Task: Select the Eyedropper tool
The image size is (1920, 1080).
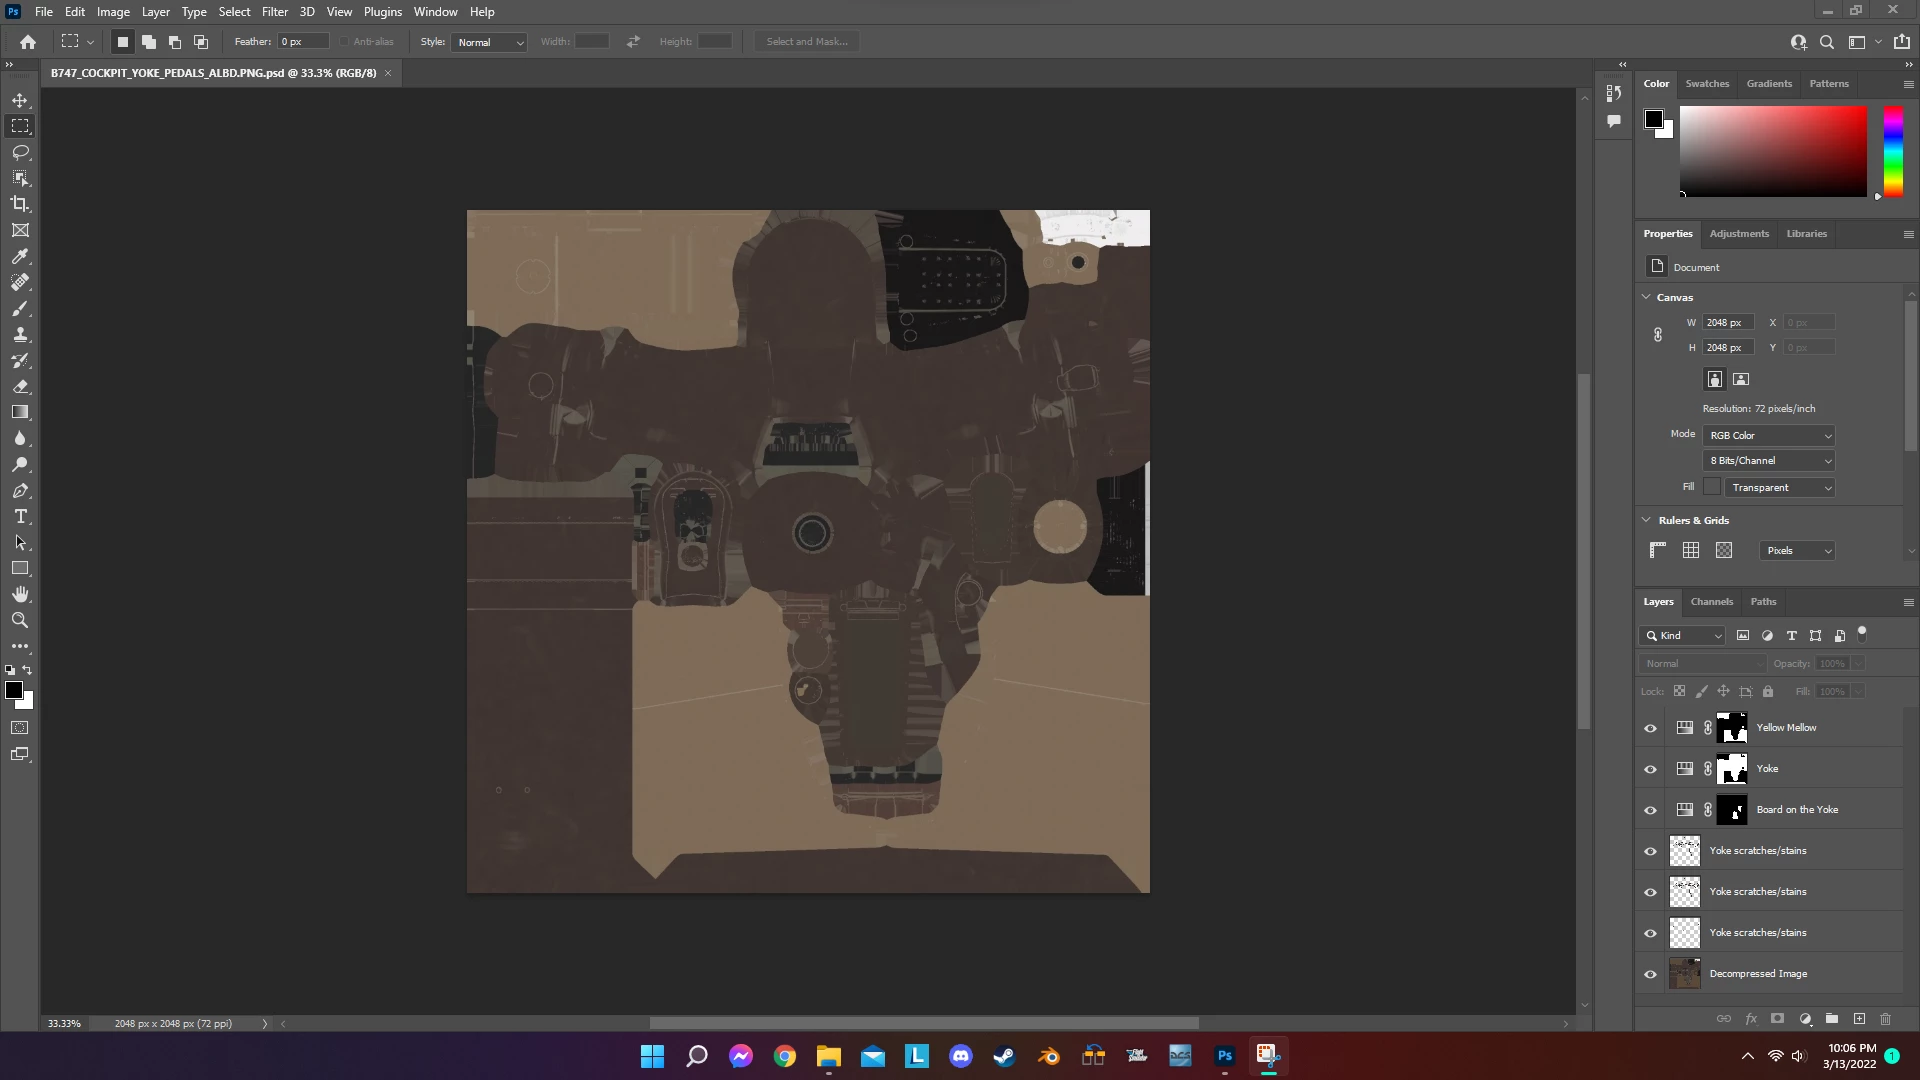Action: tap(20, 256)
